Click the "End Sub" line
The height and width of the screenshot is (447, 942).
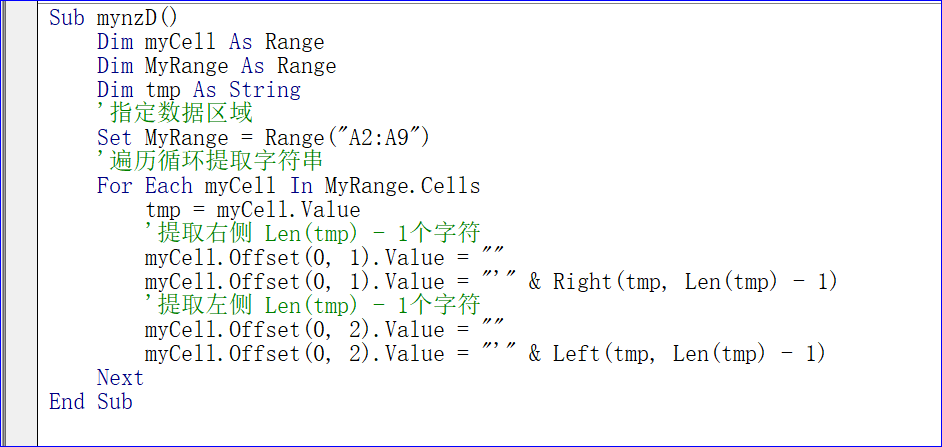(x=90, y=401)
